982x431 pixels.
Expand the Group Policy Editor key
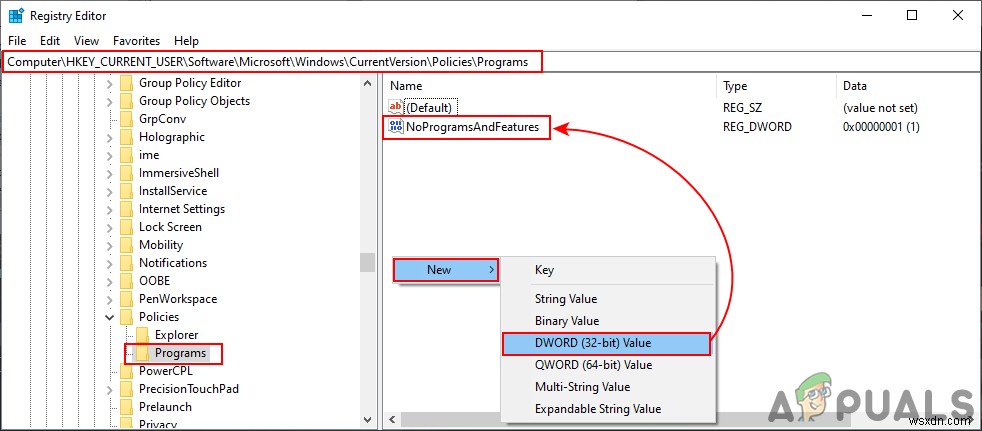[110, 83]
